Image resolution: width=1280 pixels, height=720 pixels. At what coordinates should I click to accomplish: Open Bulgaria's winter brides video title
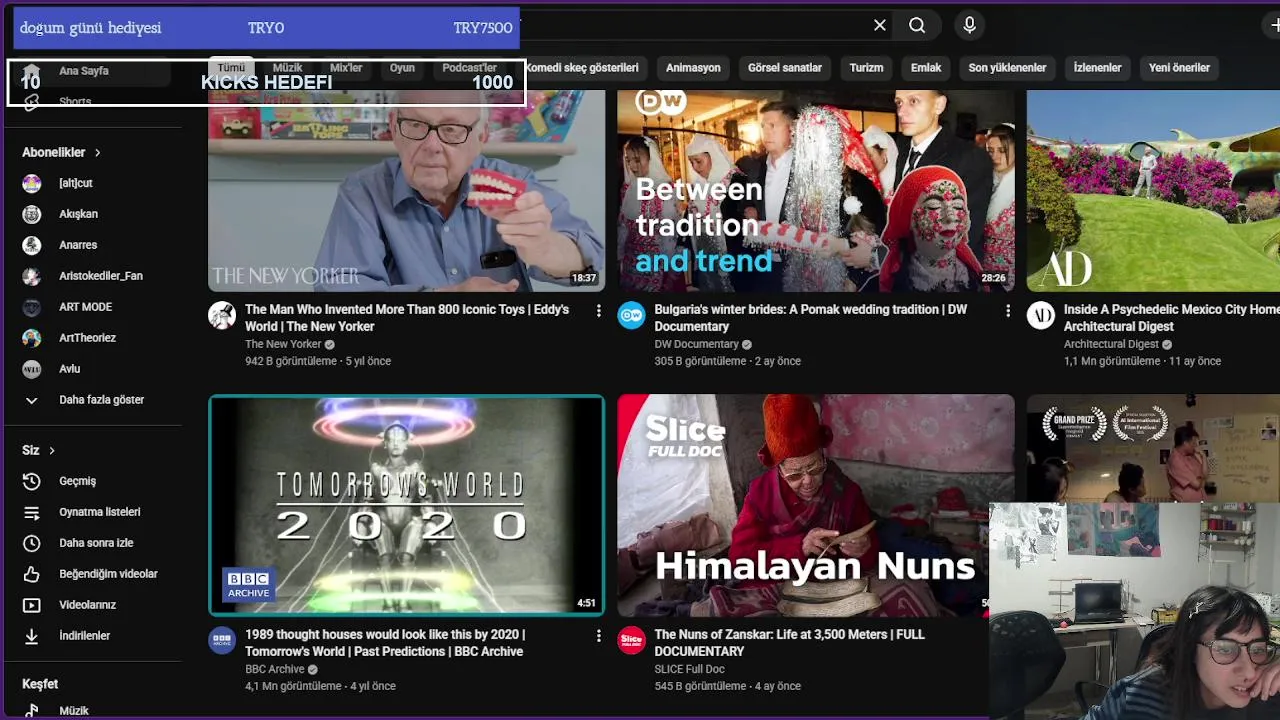[x=811, y=318]
